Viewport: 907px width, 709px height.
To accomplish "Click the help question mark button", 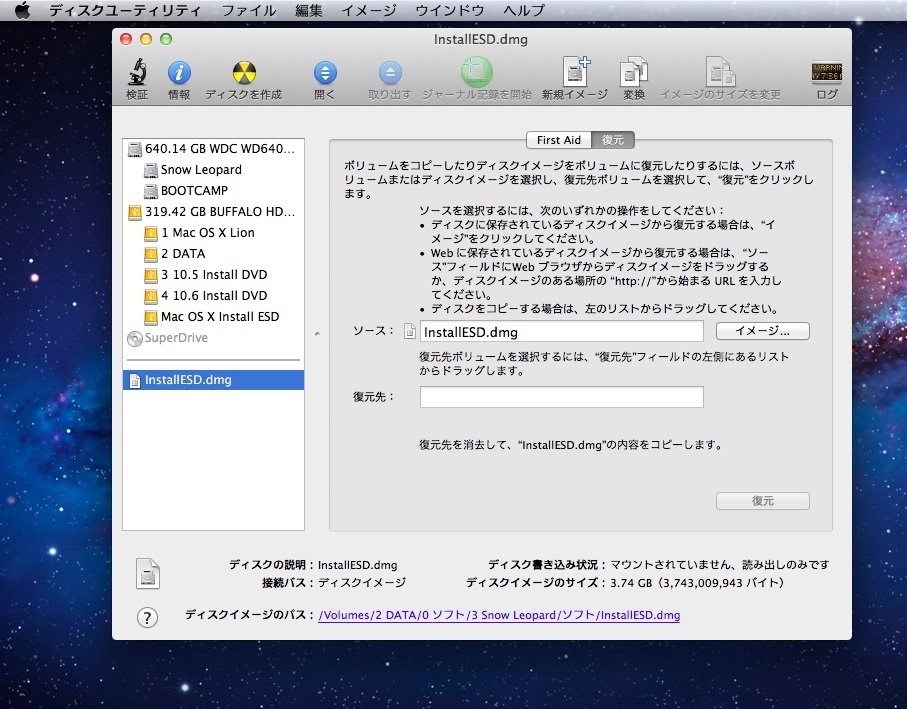I will 147,617.
